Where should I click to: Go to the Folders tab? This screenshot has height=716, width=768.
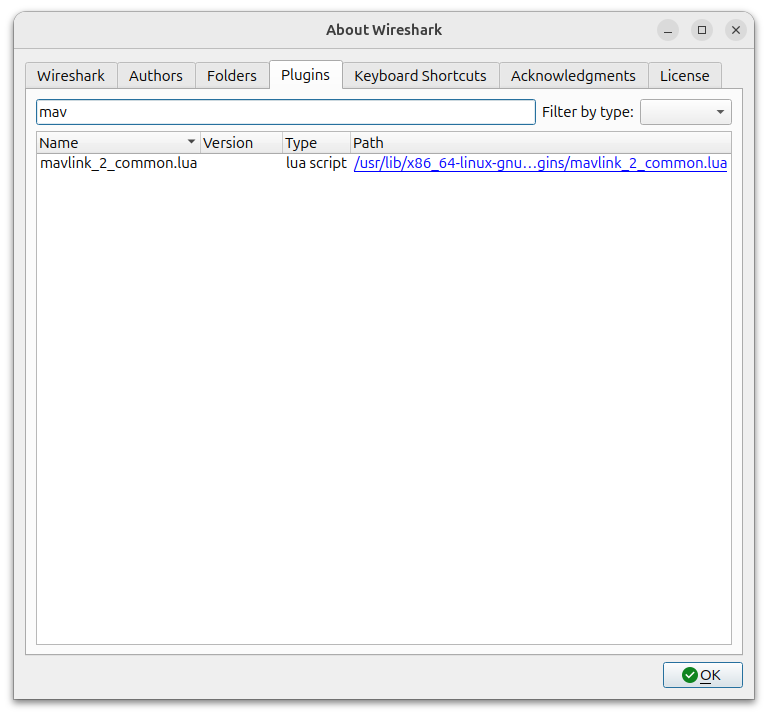[x=232, y=76]
